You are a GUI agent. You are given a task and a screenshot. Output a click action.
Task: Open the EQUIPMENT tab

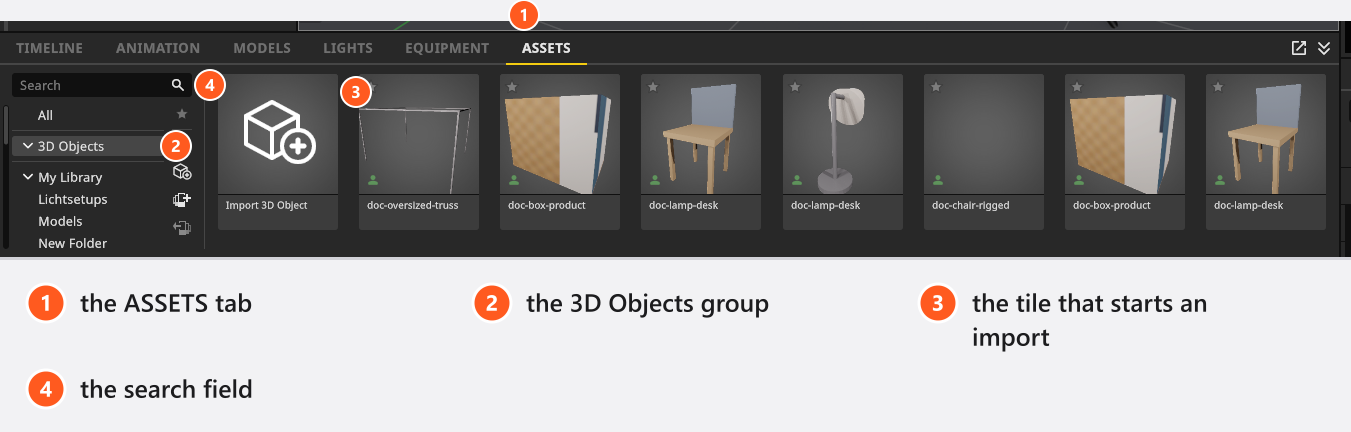point(447,48)
